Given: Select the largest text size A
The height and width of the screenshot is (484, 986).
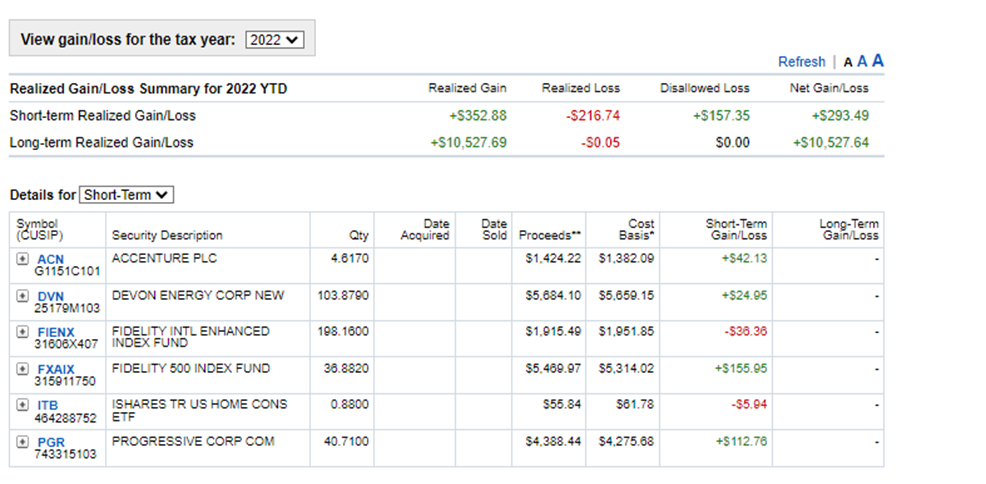Looking at the screenshot, I should click(x=877, y=61).
